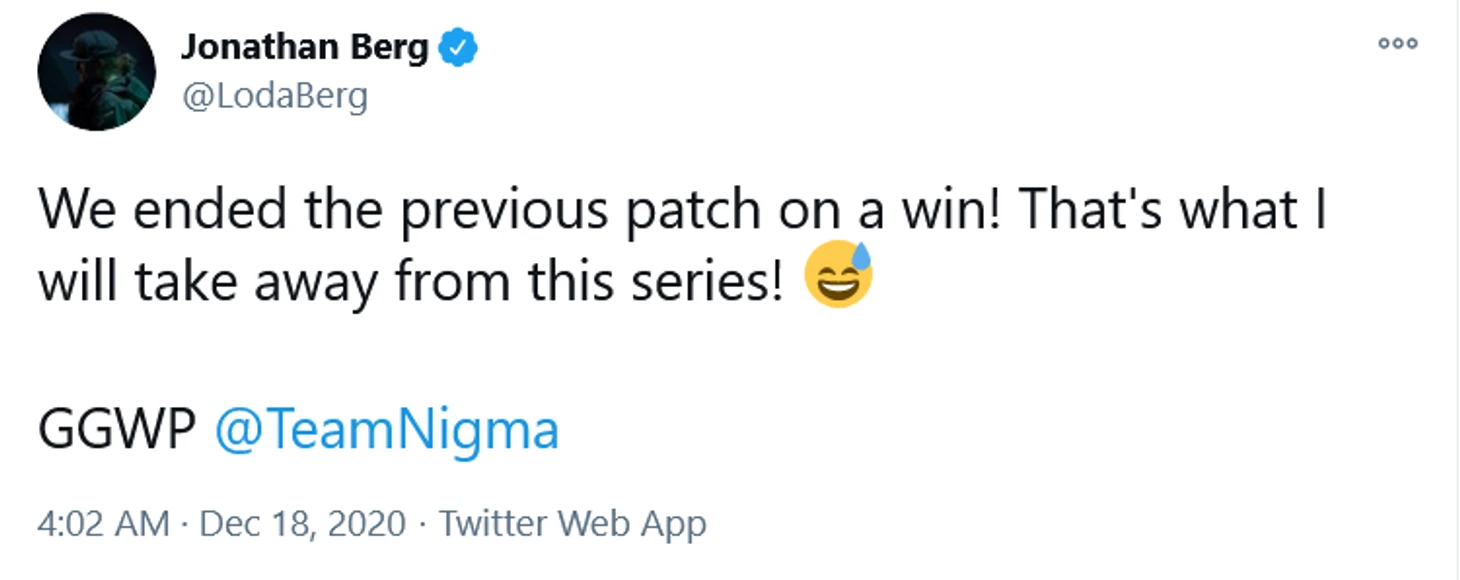This screenshot has height=580, width=1460.
Task: Click the sweat-smile emoji in the tweet
Action: tap(839, 276)
